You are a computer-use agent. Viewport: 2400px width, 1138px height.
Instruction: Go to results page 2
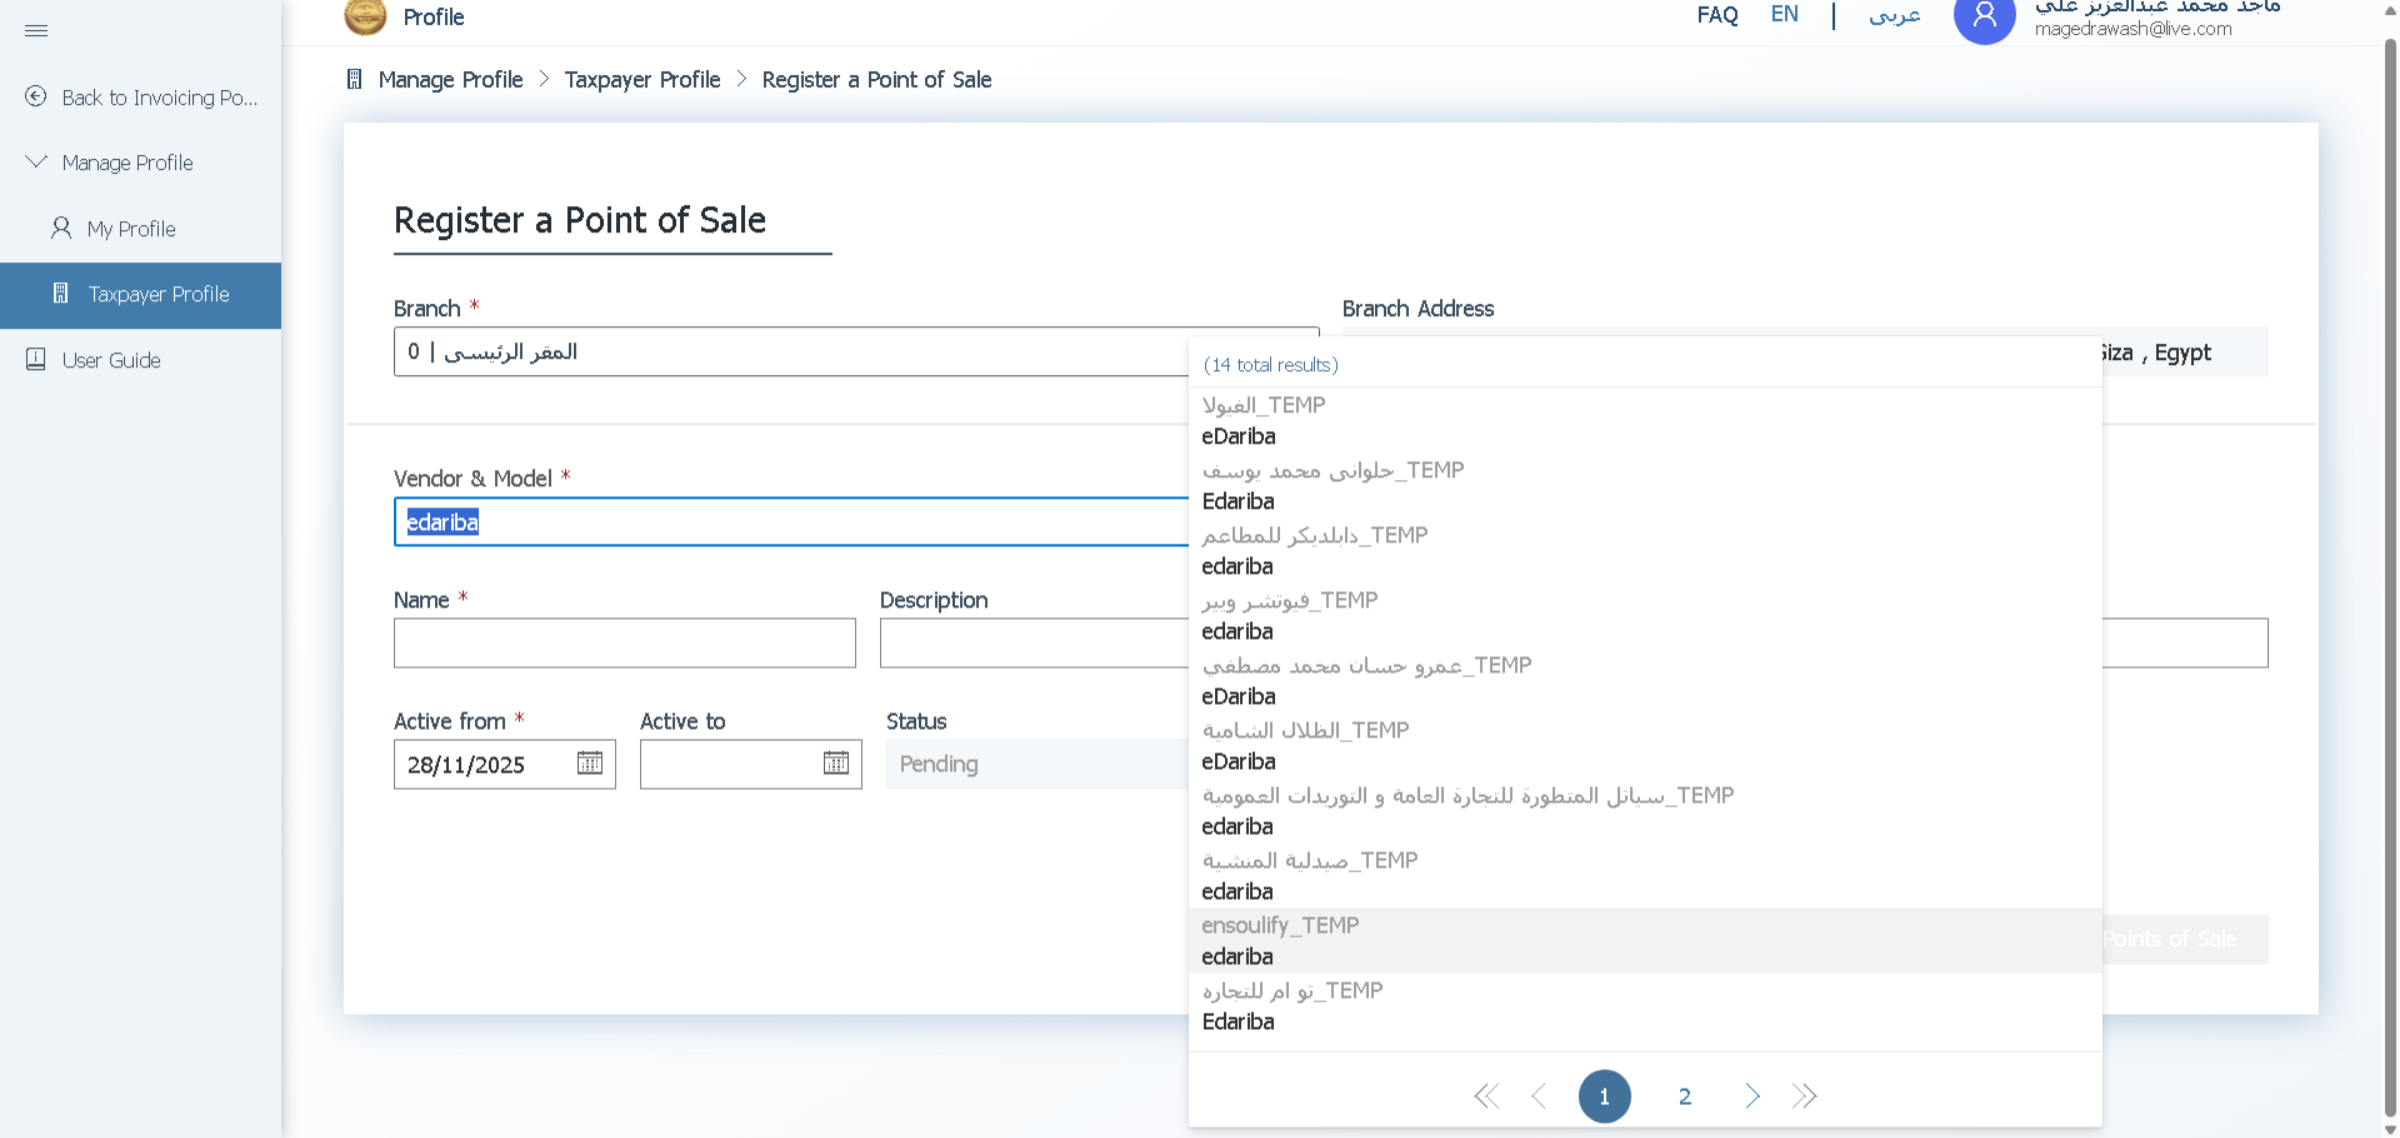[x=1684, y=1096]
